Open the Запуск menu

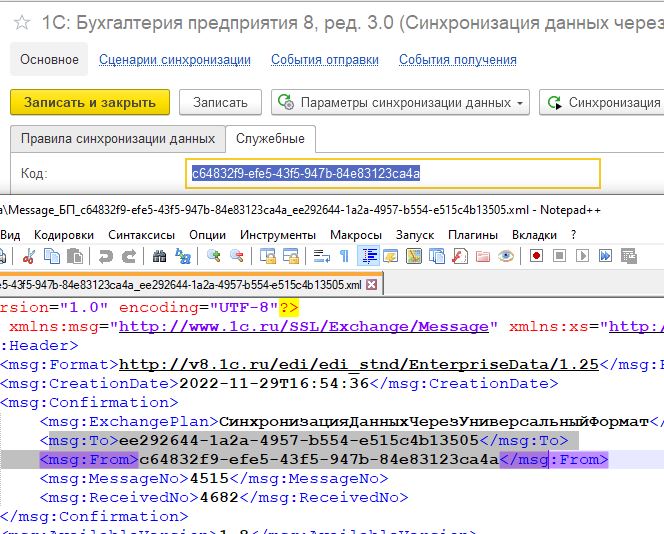tap(415, 235)
